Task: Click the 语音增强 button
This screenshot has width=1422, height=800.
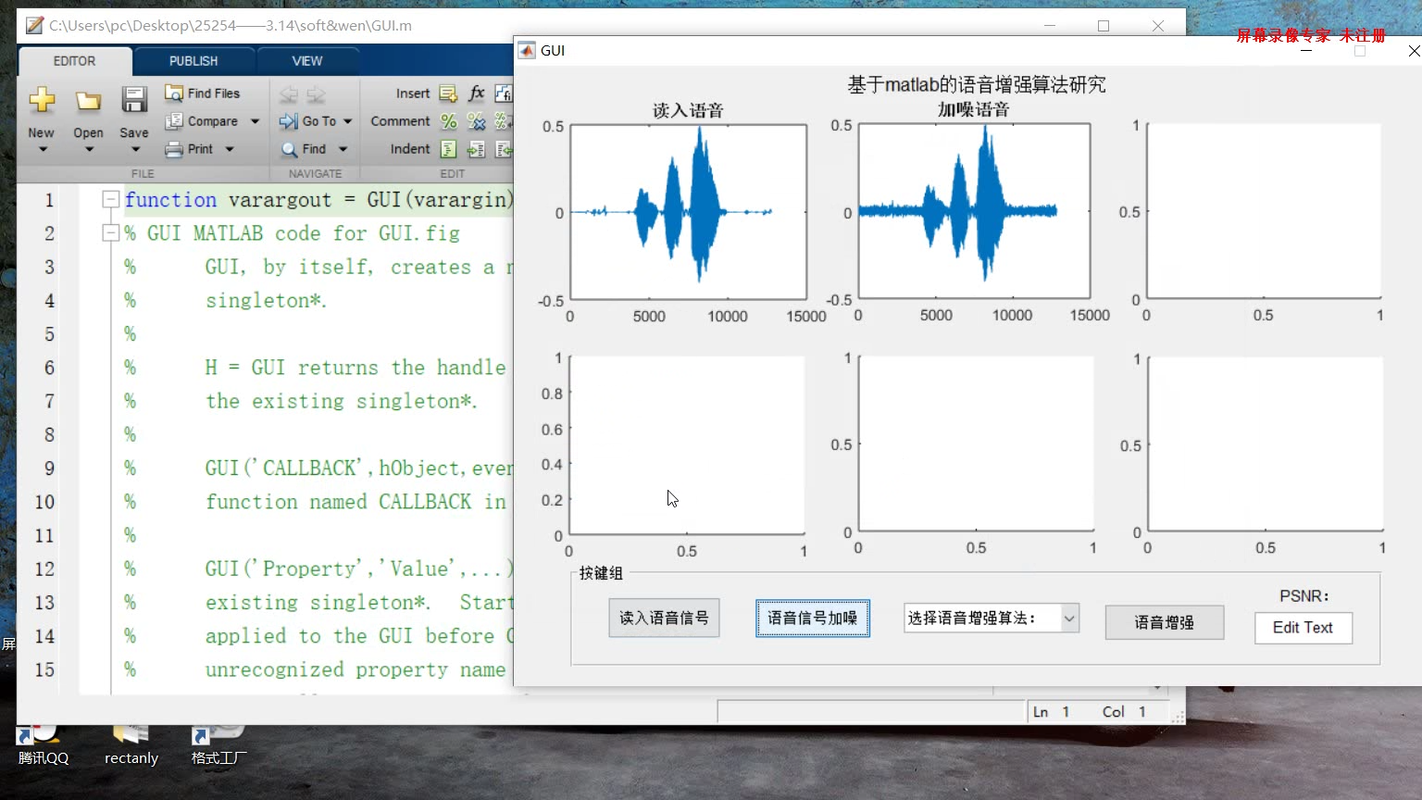Action: pyautogui.click(x=1164, y=622)
